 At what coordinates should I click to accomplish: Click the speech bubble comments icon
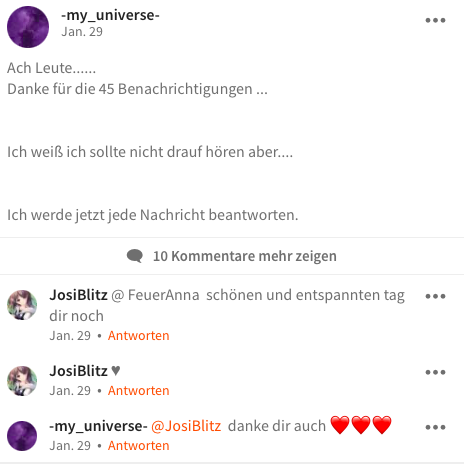[x=135, y=256]
